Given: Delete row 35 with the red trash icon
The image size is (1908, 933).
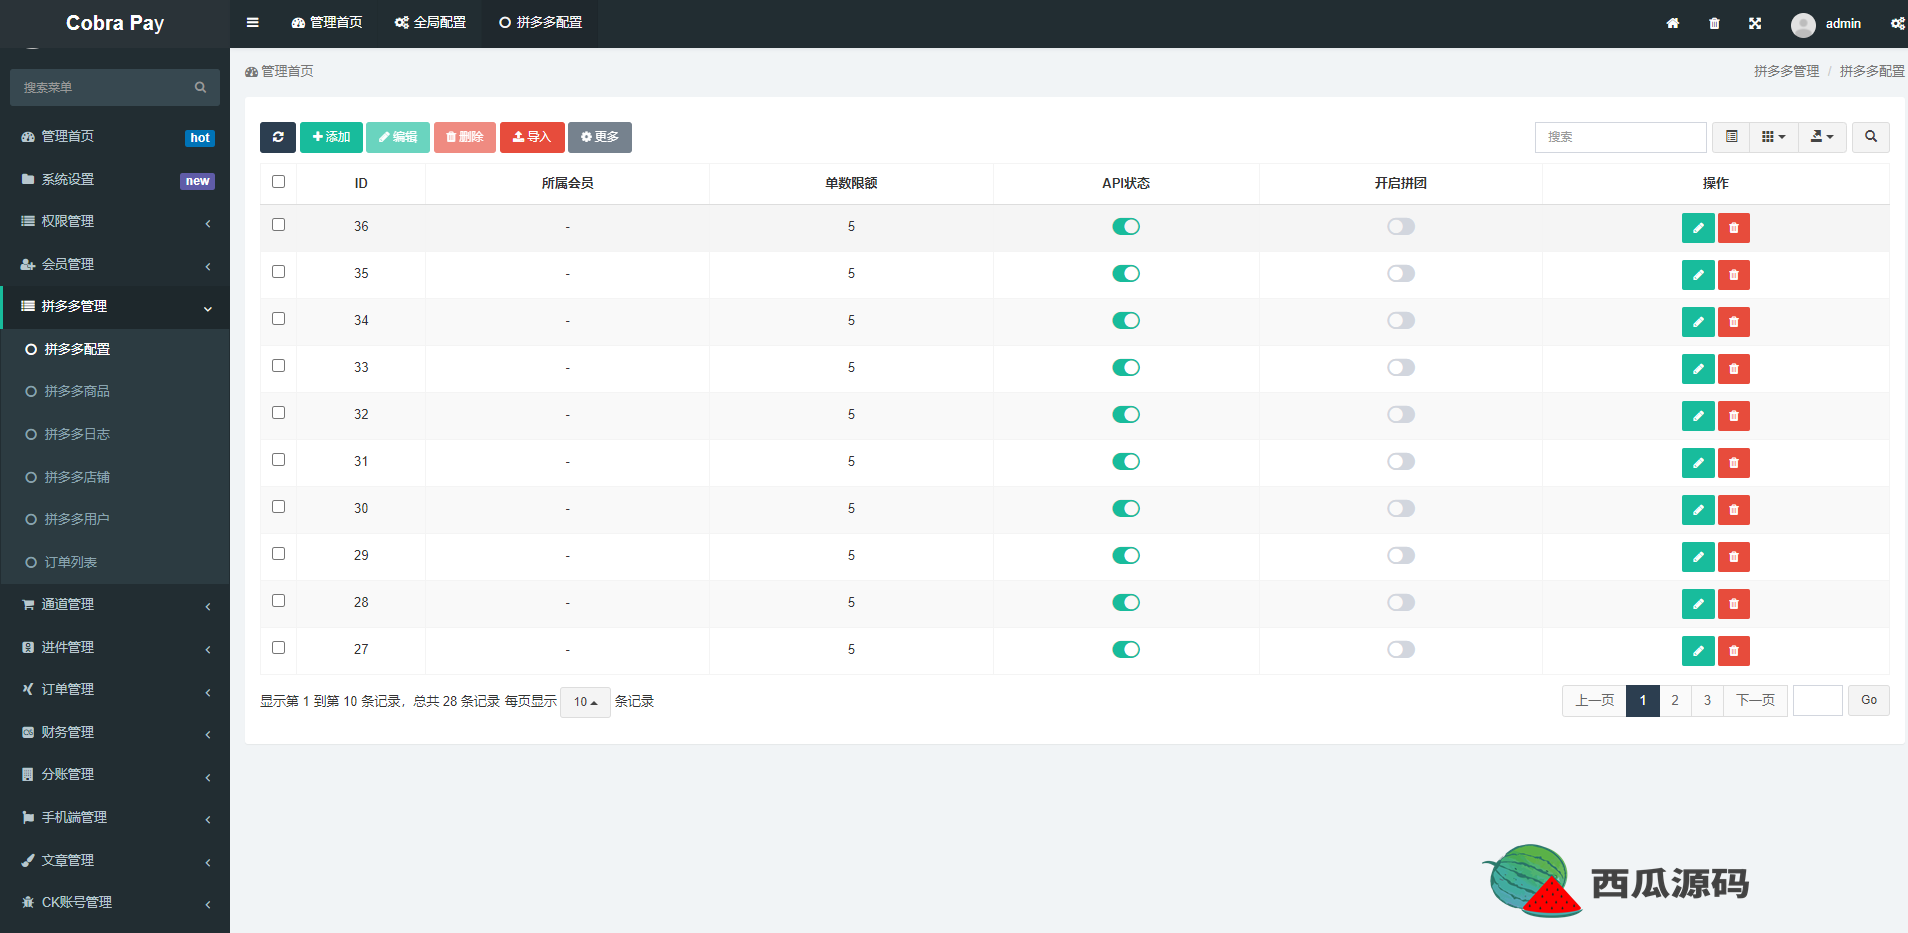Looking at the screenshot, I should tap(1734, 275).
